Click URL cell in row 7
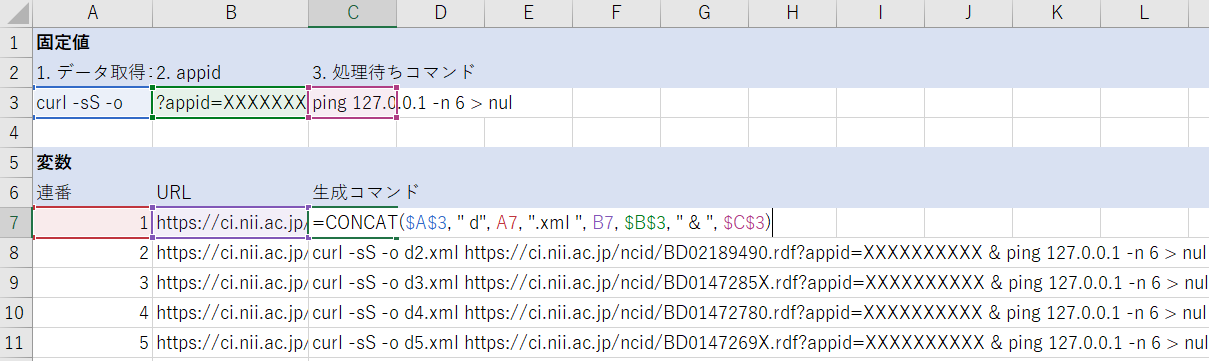The height and width of the screenshot is (361, 1209). click(231, 223)
